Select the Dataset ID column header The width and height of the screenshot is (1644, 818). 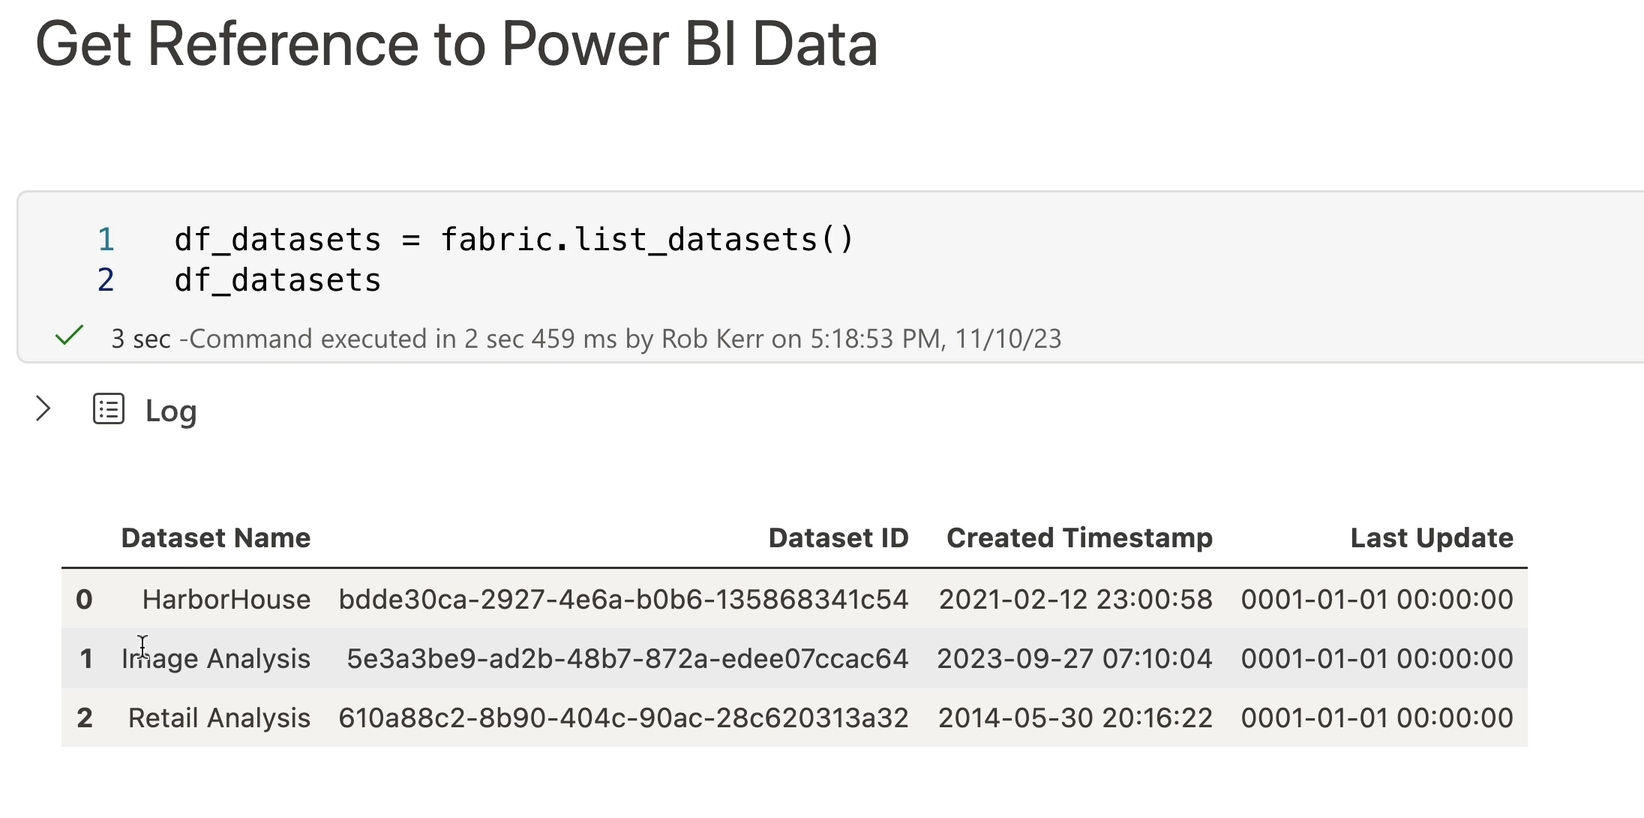click(x=837, y=538)
